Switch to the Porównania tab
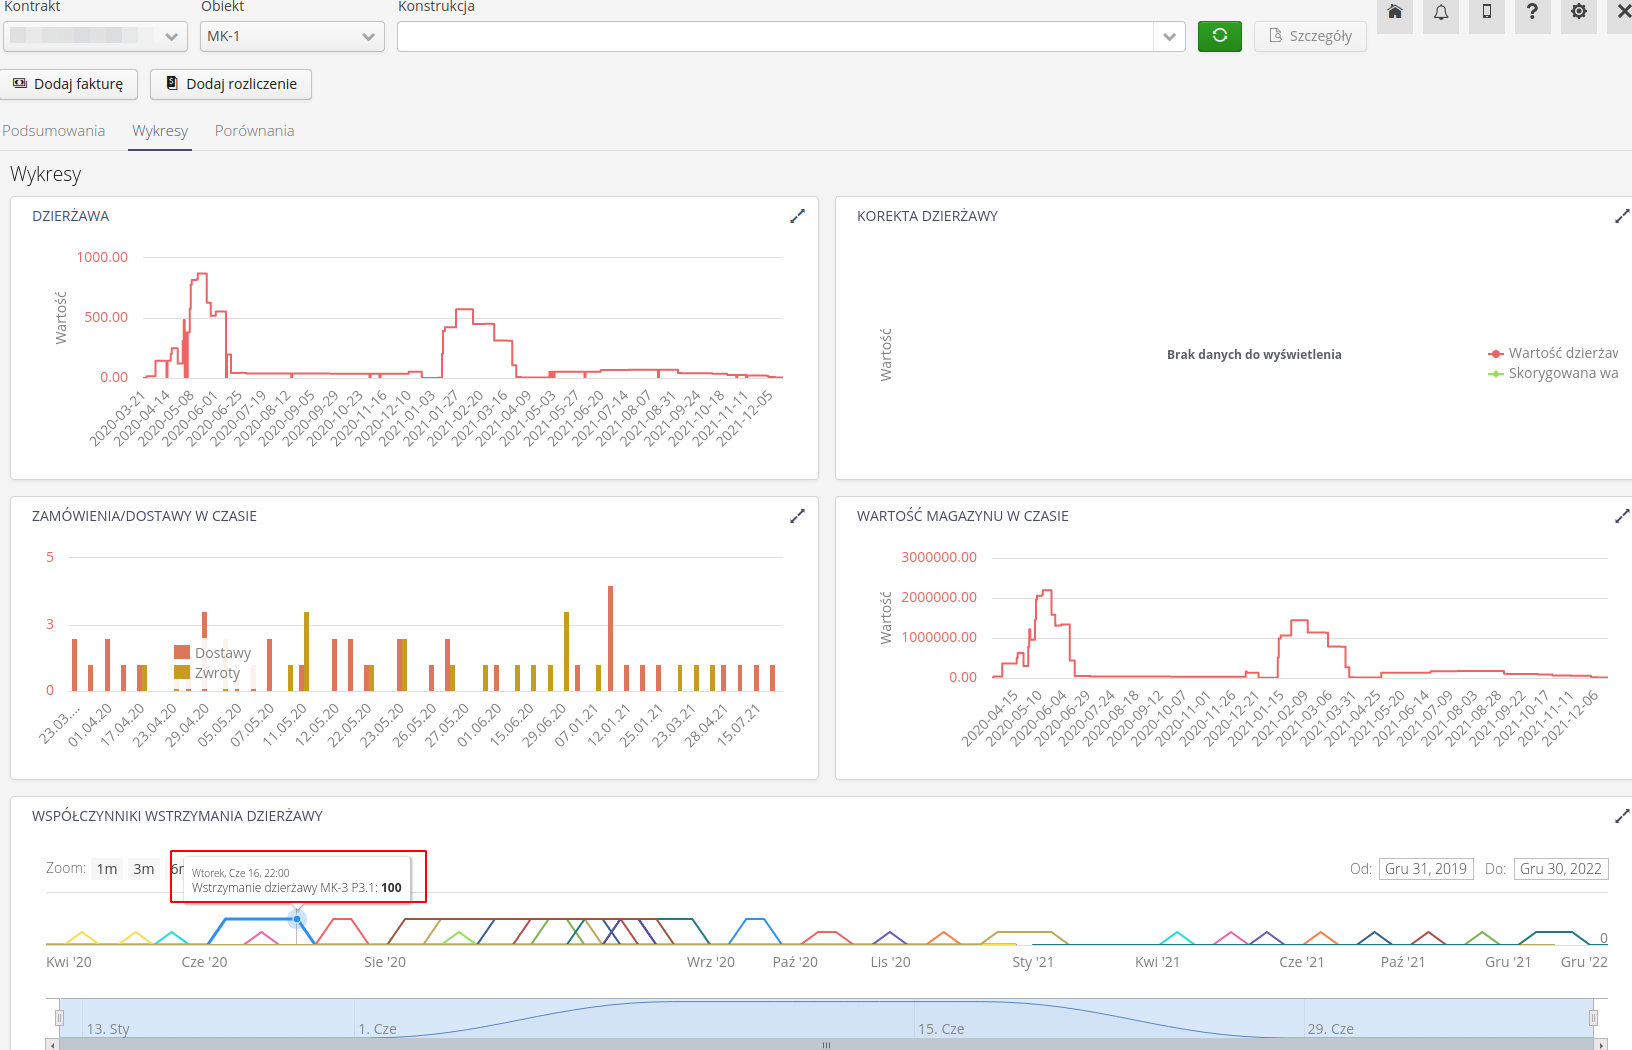Image resolution: width=1632 pixels, height=1050 pixels. [254, 131]
